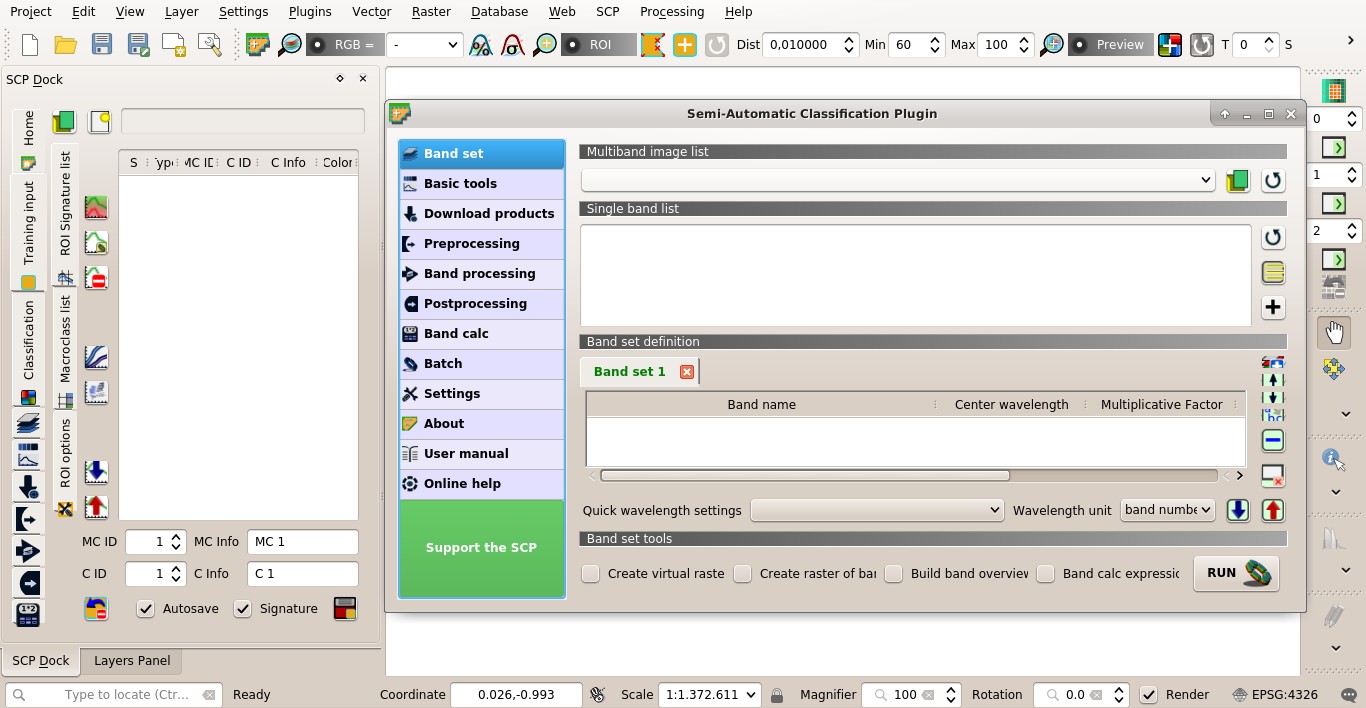This screenshot has width=1366, height=708.
Task: Toggle the ROI display radio button
Action: coord(574,44)
